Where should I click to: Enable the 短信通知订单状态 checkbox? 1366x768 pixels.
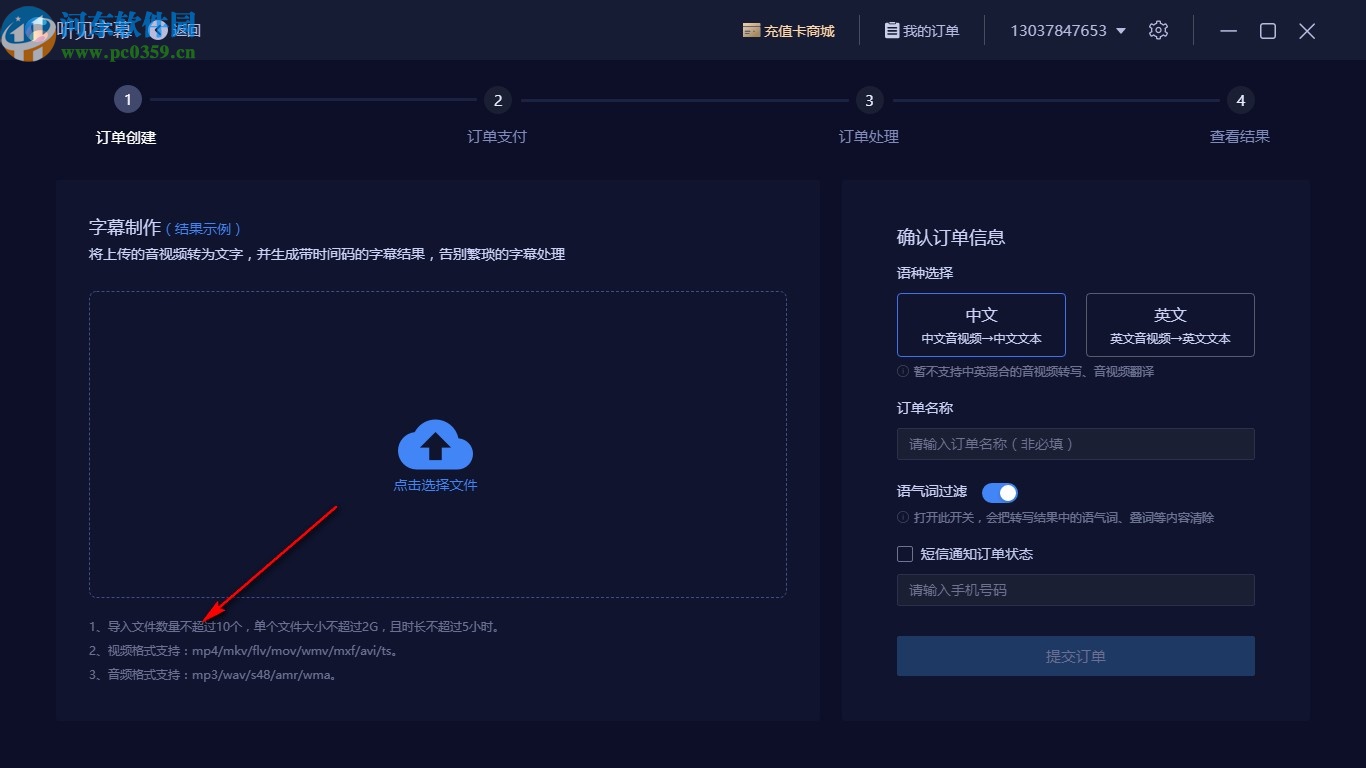[905, 554]
